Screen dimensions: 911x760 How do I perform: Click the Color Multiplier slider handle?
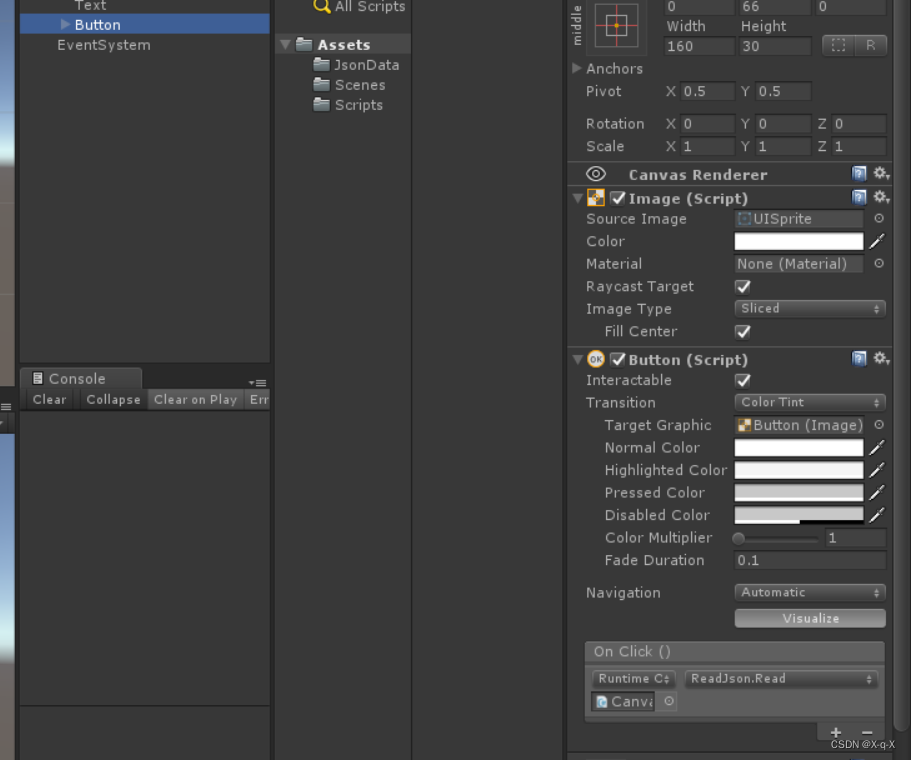coord(738,538)
